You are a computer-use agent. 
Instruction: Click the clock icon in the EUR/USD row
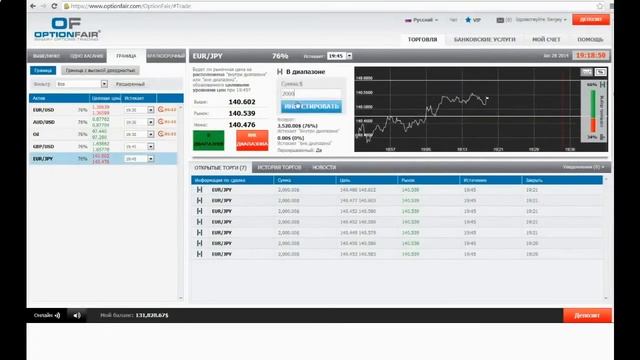click(161, 109)
